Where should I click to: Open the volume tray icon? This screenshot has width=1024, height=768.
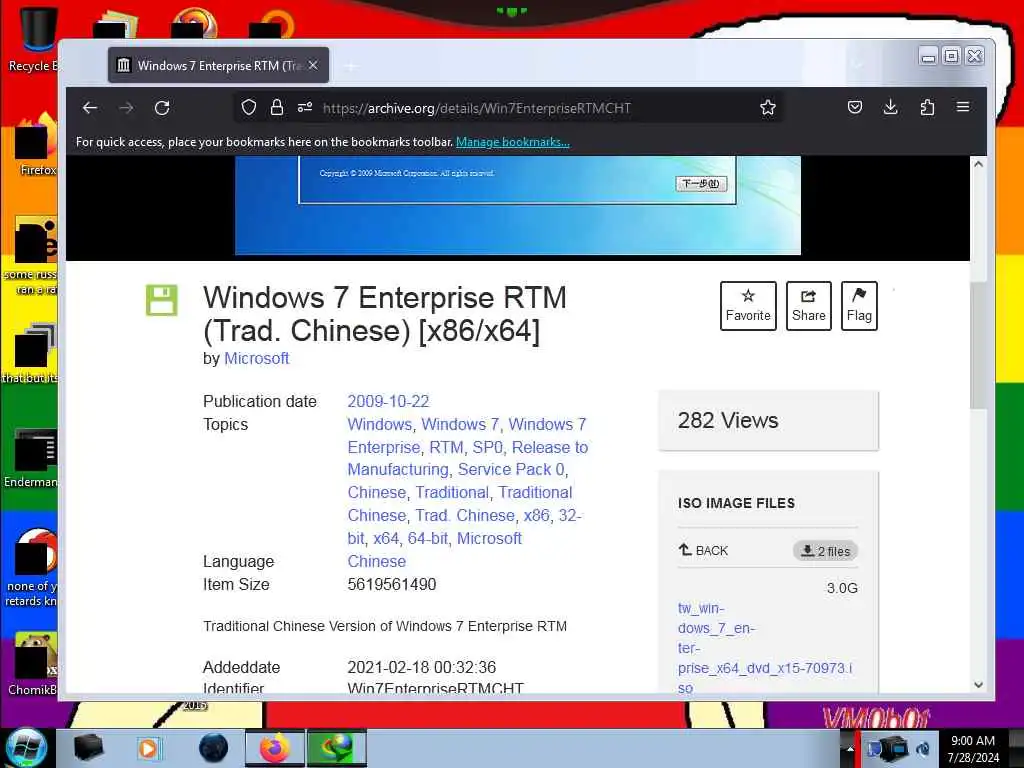923,748
